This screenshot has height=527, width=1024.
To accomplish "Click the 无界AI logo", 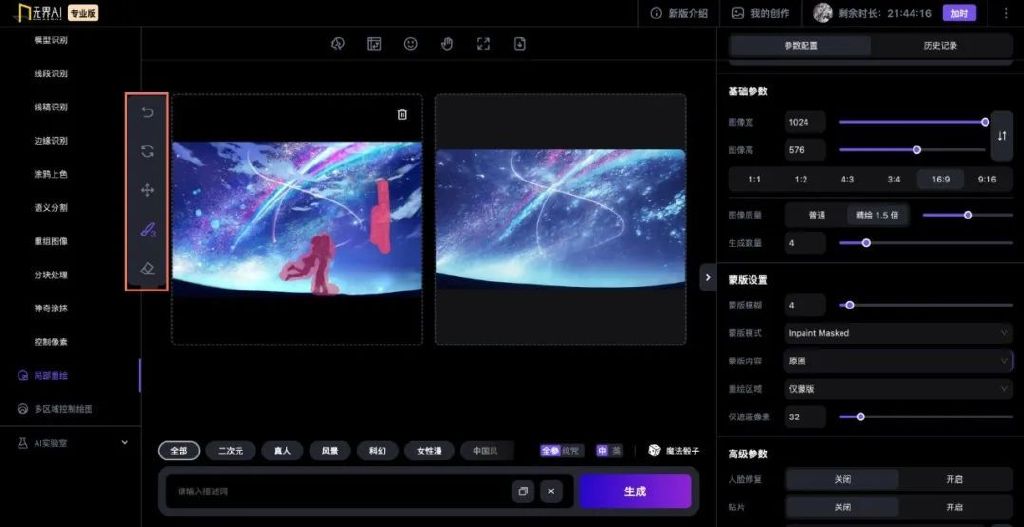I will (39, 12).
